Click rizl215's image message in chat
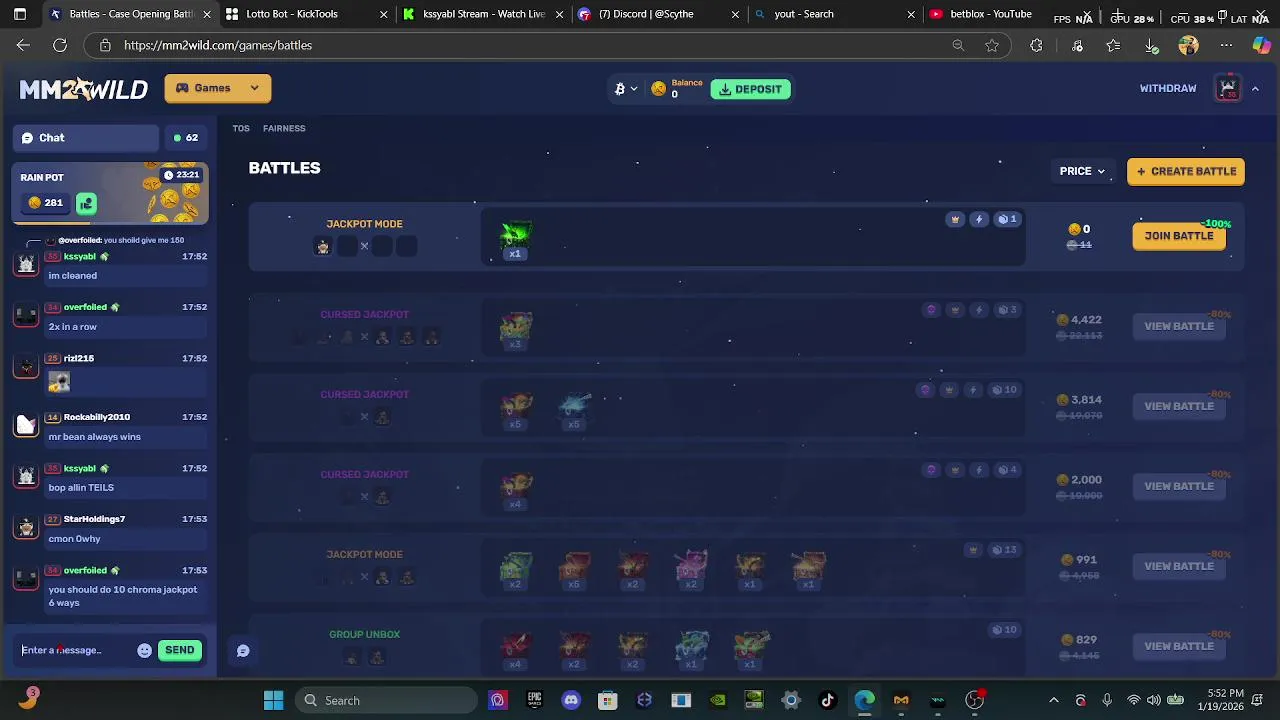The image size is (1280, 720). click(59, 381)
